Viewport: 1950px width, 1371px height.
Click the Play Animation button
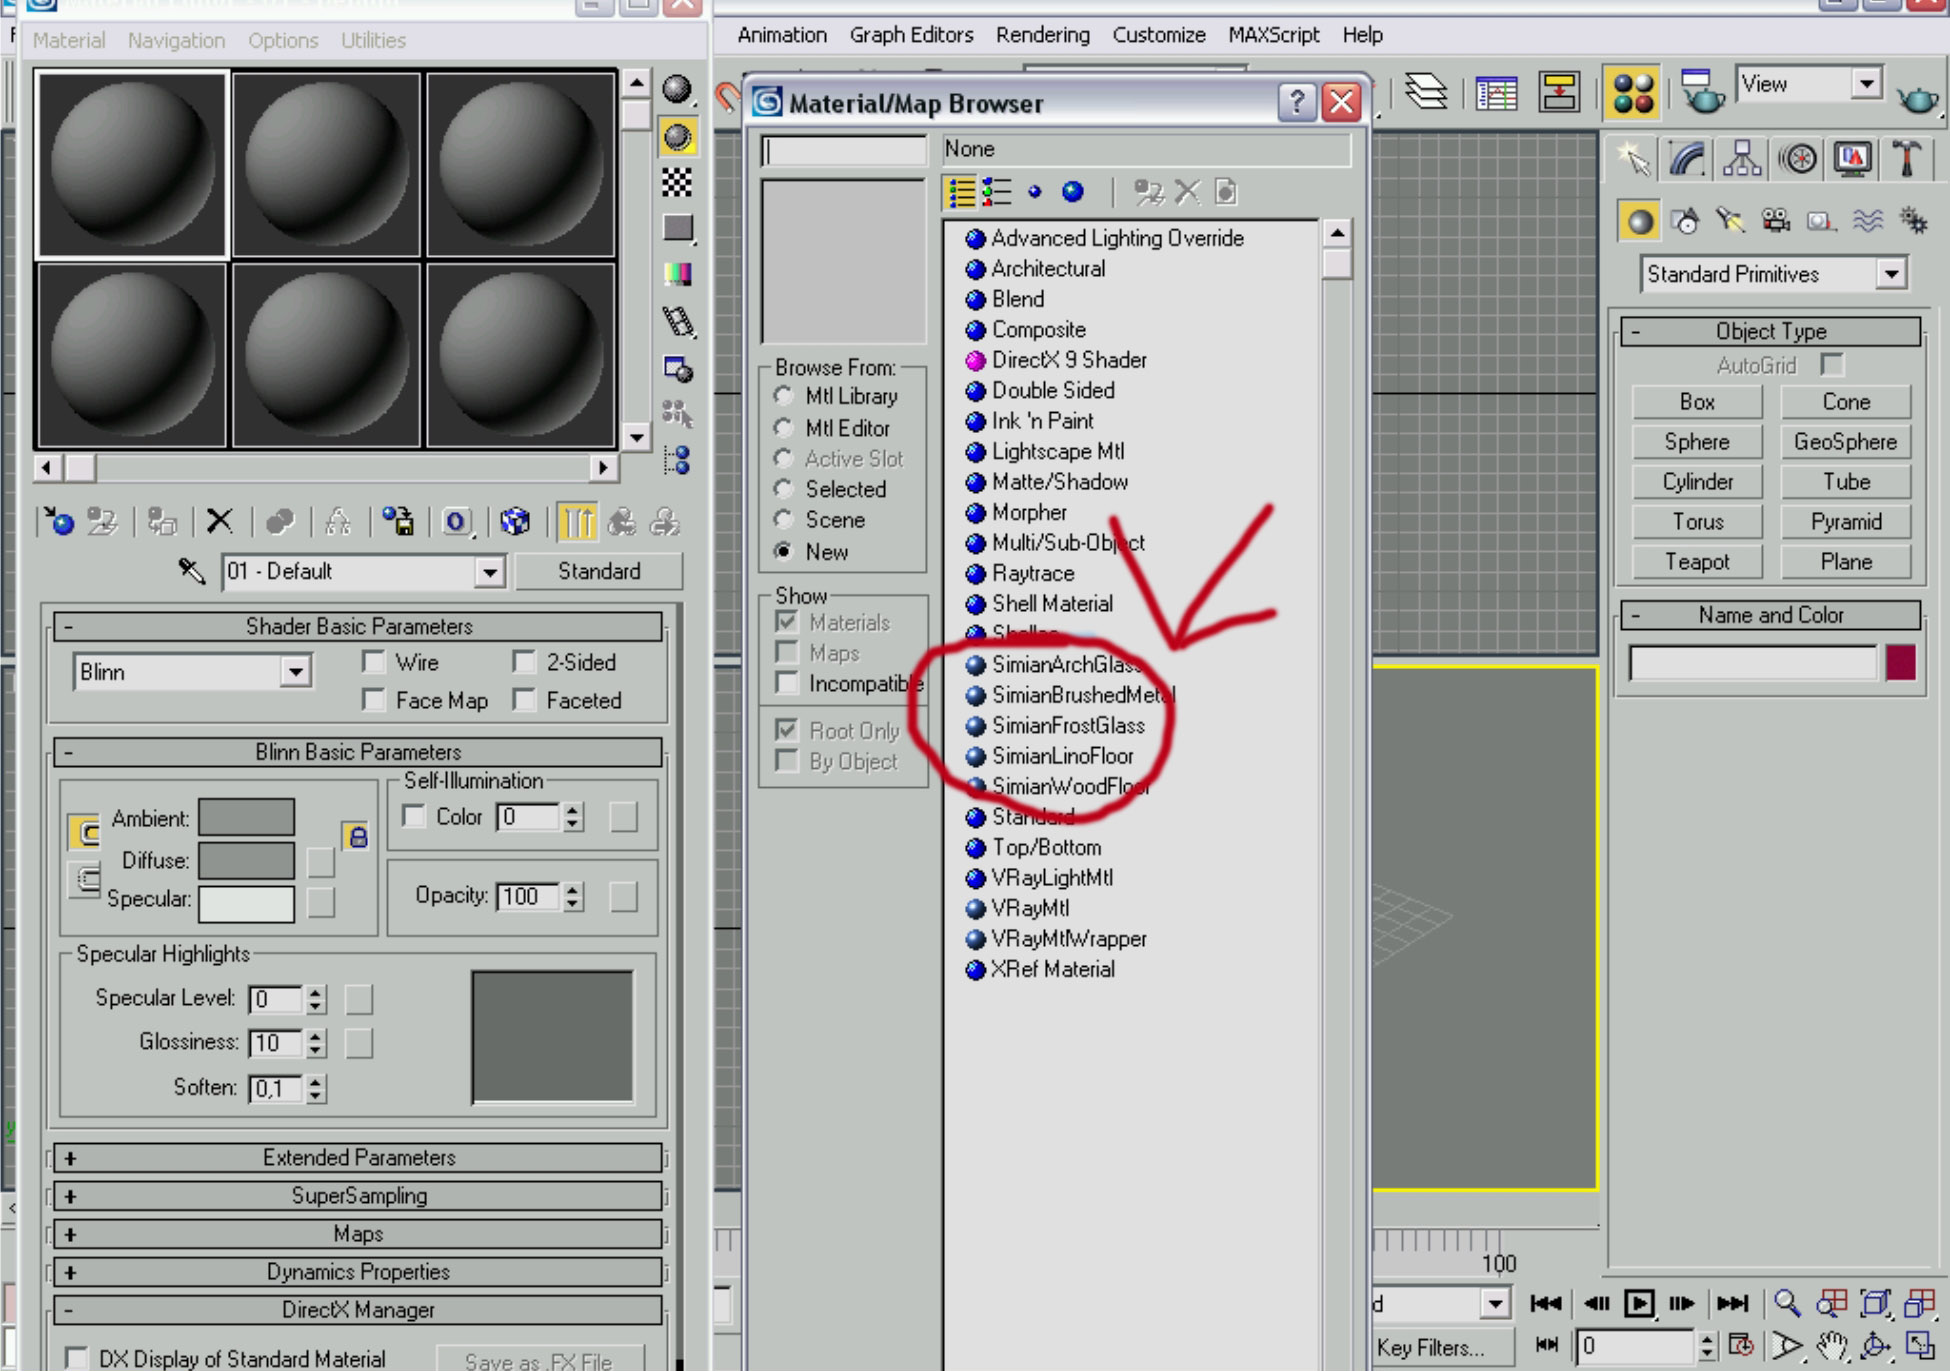point(1639,1303)
